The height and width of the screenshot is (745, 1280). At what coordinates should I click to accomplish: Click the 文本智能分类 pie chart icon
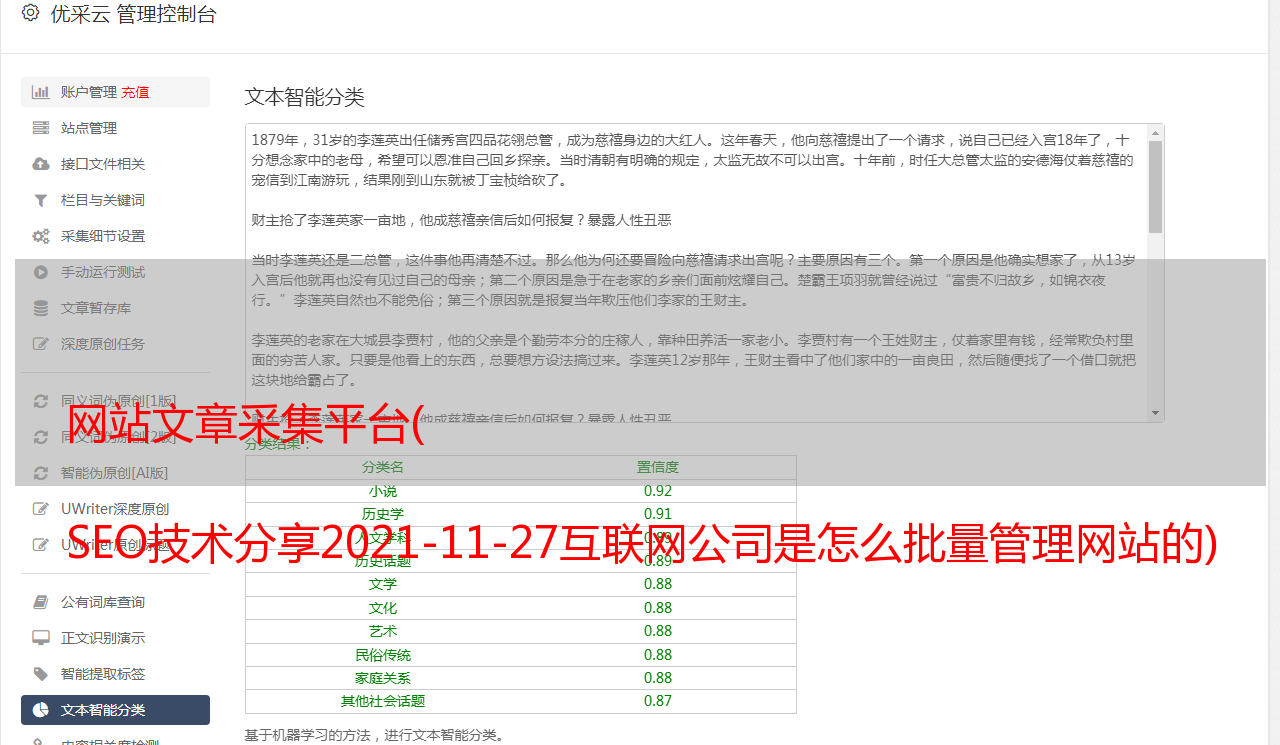click(41, 710)
